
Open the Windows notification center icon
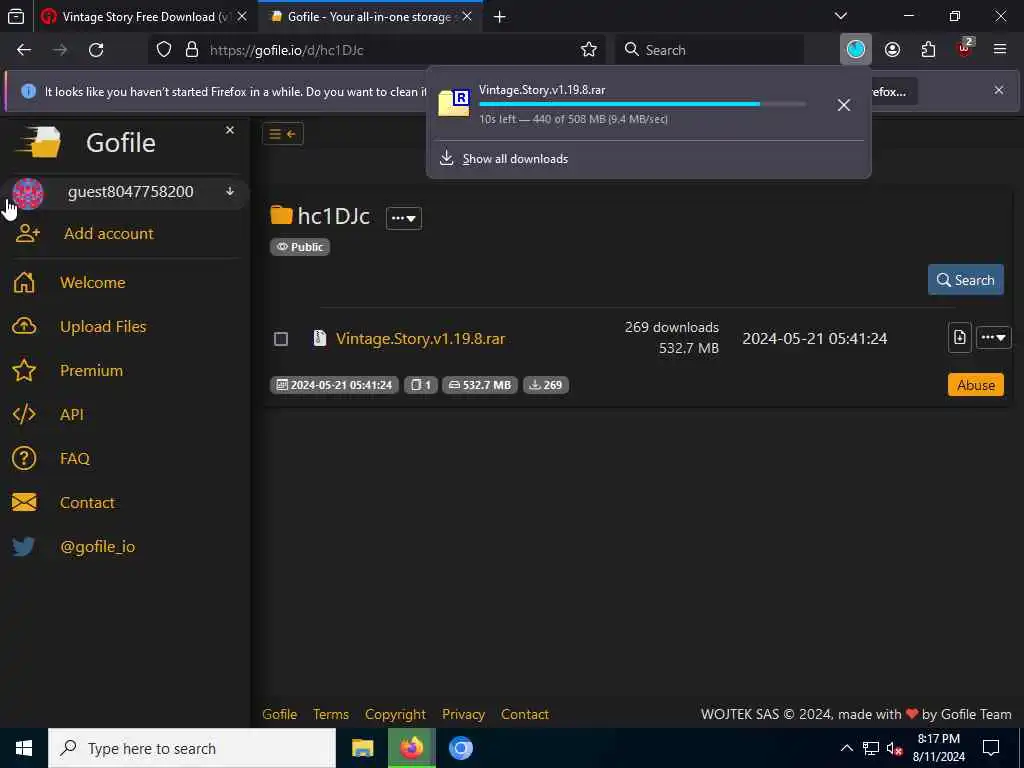(x=991, y=748)
